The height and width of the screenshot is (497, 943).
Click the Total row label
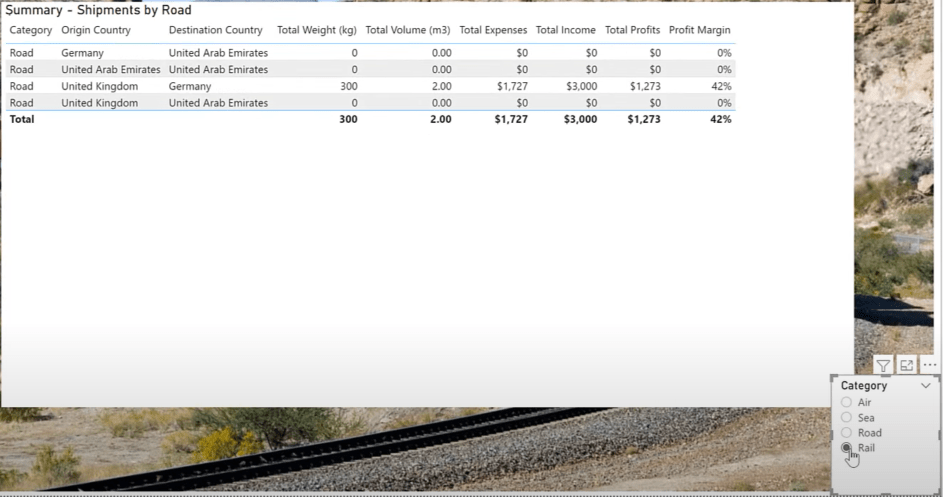pos(22,119)
